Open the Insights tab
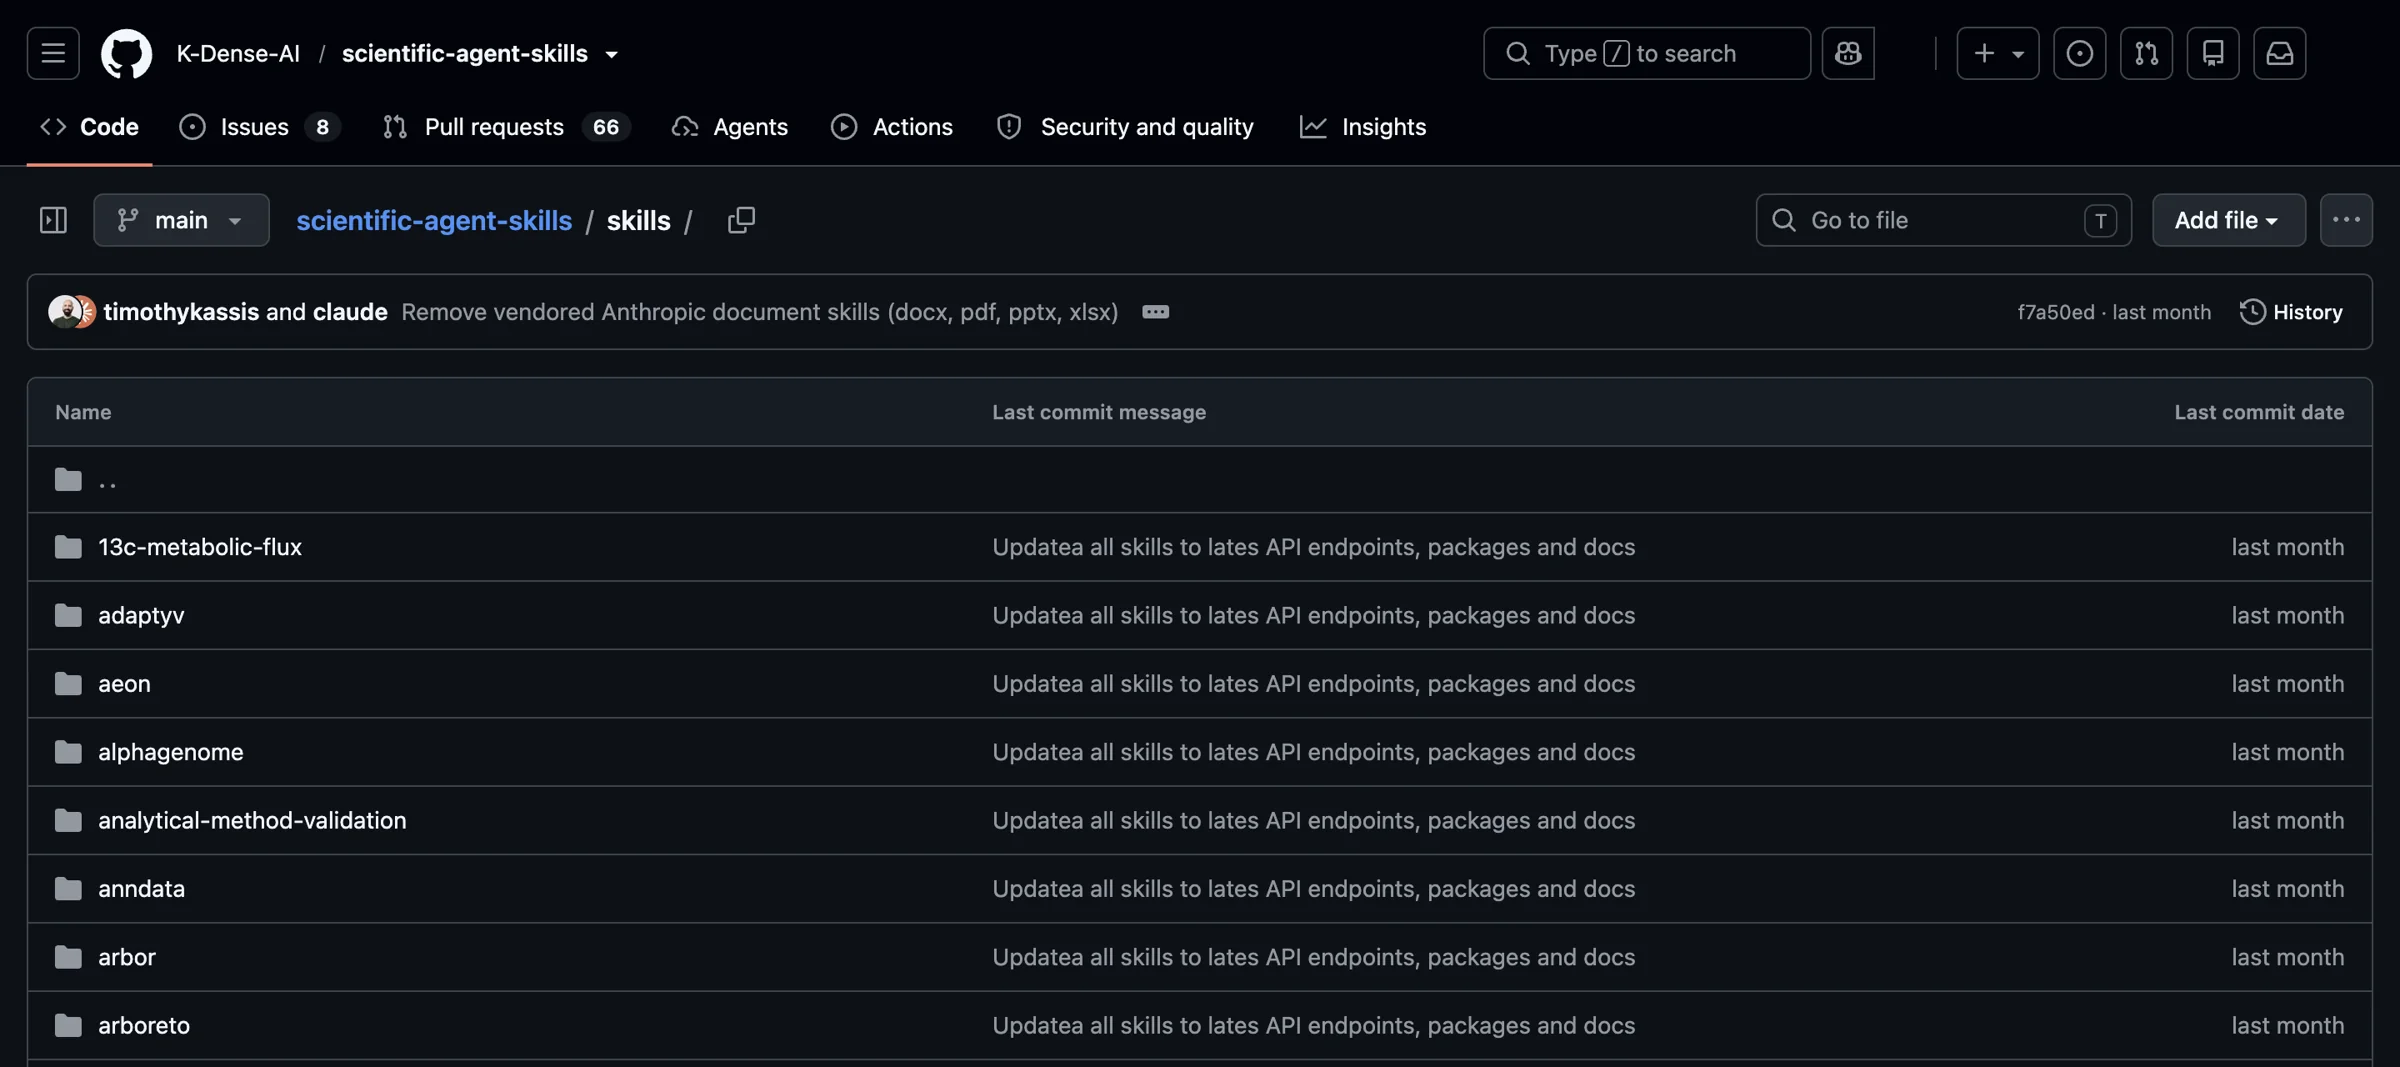Image resolution: width=2400 pixels, height=1067 pixels. 1362,127
